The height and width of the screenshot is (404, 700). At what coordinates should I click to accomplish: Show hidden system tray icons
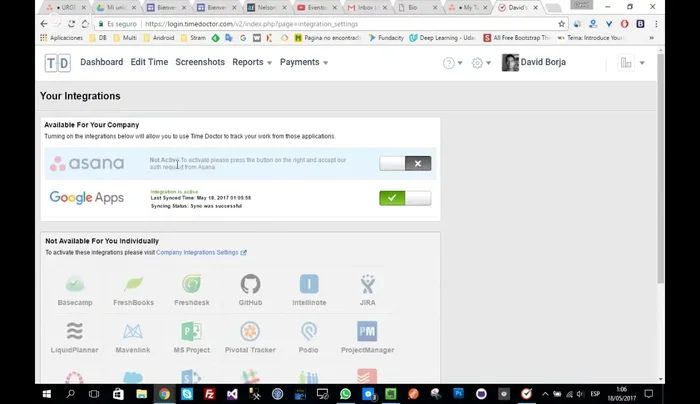coord(545,394)
